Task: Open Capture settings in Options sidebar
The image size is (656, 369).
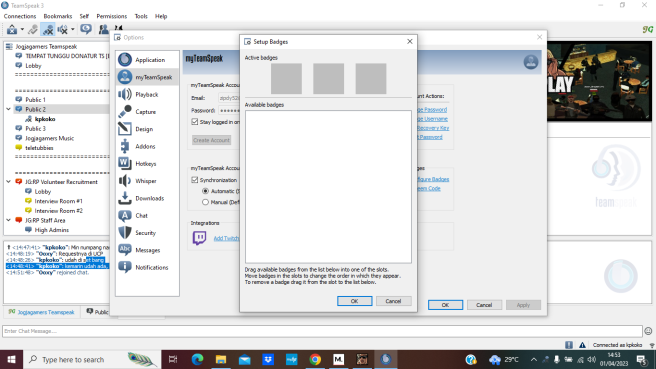Action: point(147,112)
